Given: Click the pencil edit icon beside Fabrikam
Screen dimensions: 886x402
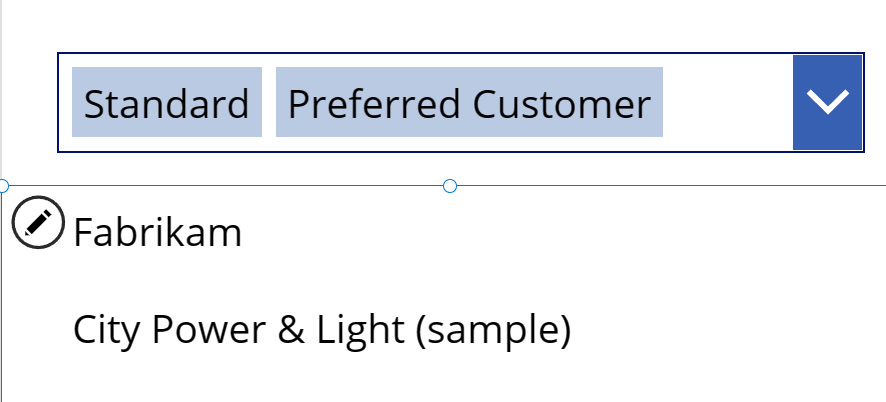Looking at the screenshot, I should coord(38,222).
